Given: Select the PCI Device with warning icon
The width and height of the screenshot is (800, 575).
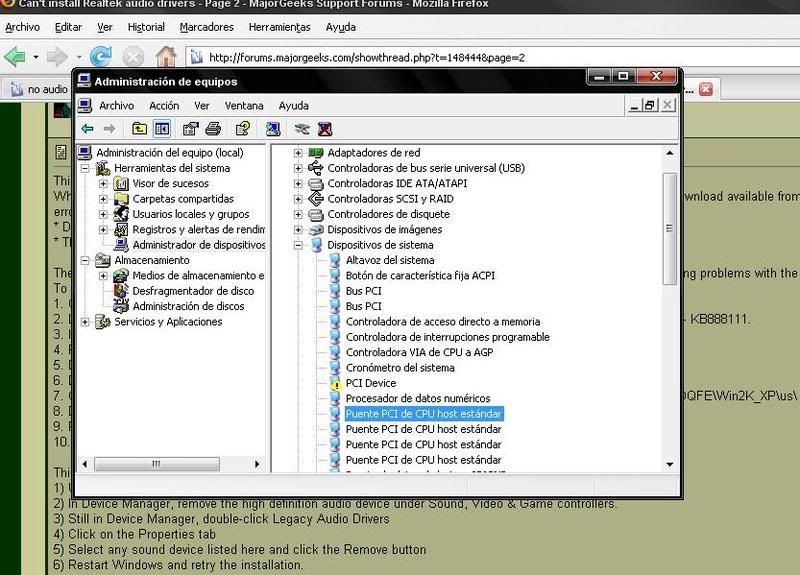Looking at the screenshot, I should [370, 383].
